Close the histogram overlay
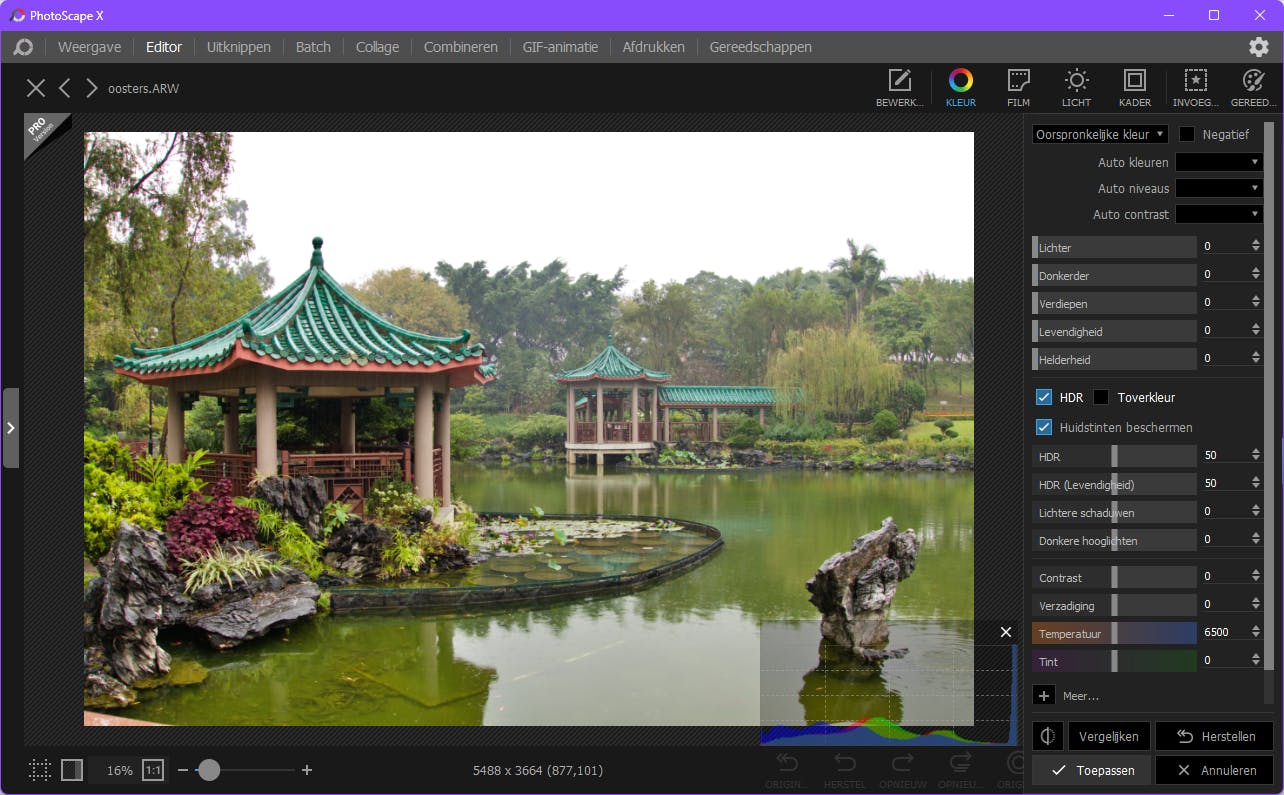The height and width of the screenshot is (795, 1284). (1005, 632)
